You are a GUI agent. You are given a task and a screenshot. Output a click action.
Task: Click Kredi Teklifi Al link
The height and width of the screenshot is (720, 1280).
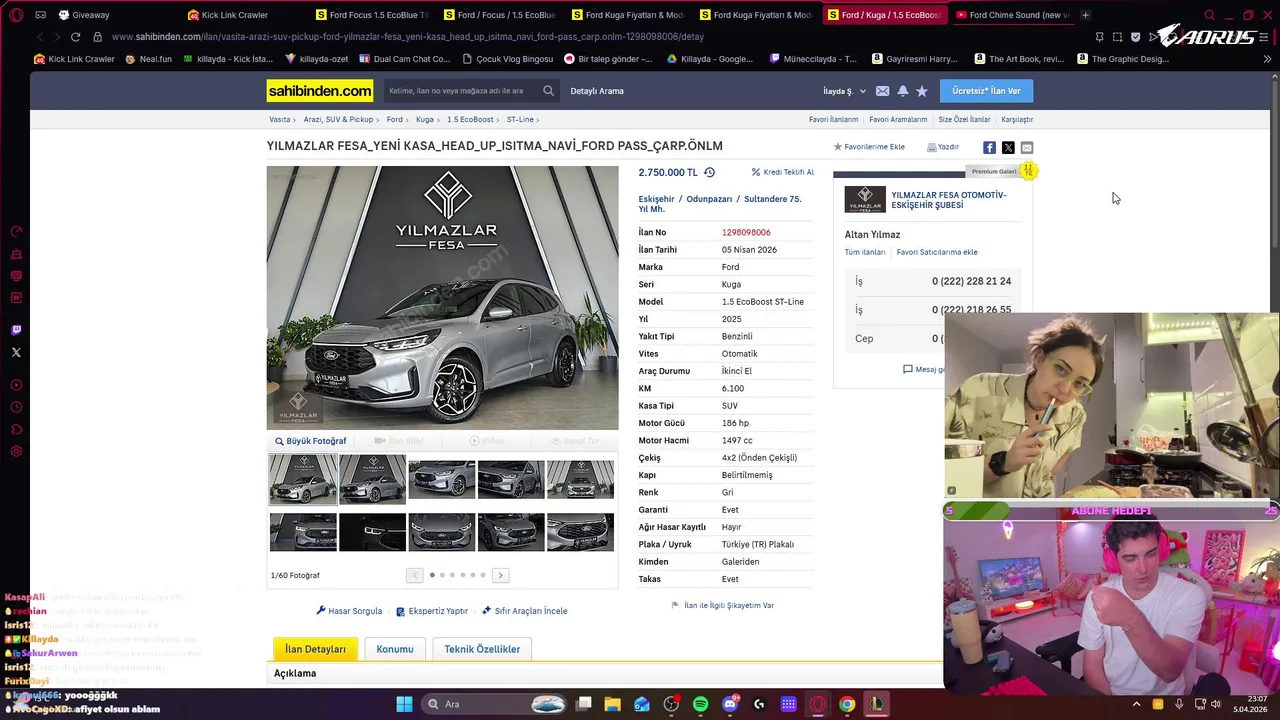(782, 172)
